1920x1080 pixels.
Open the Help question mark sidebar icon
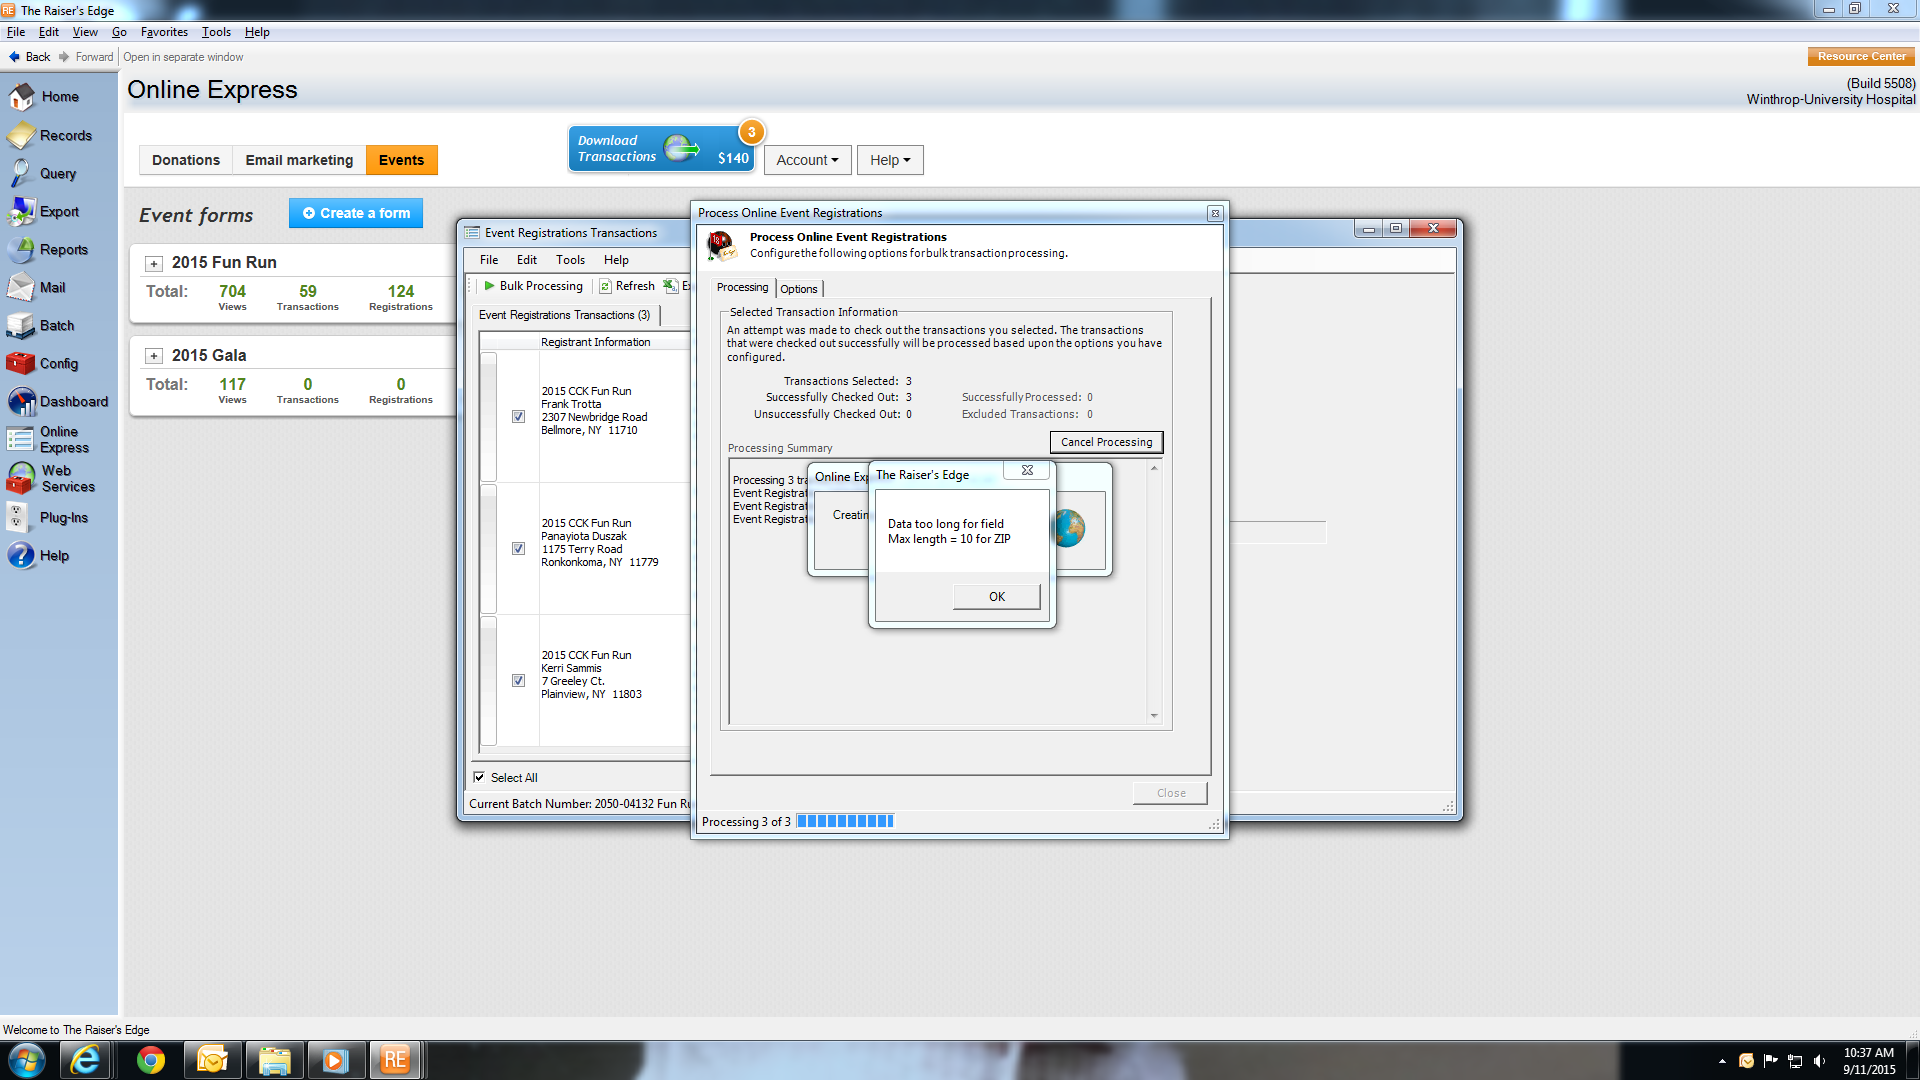22,555
